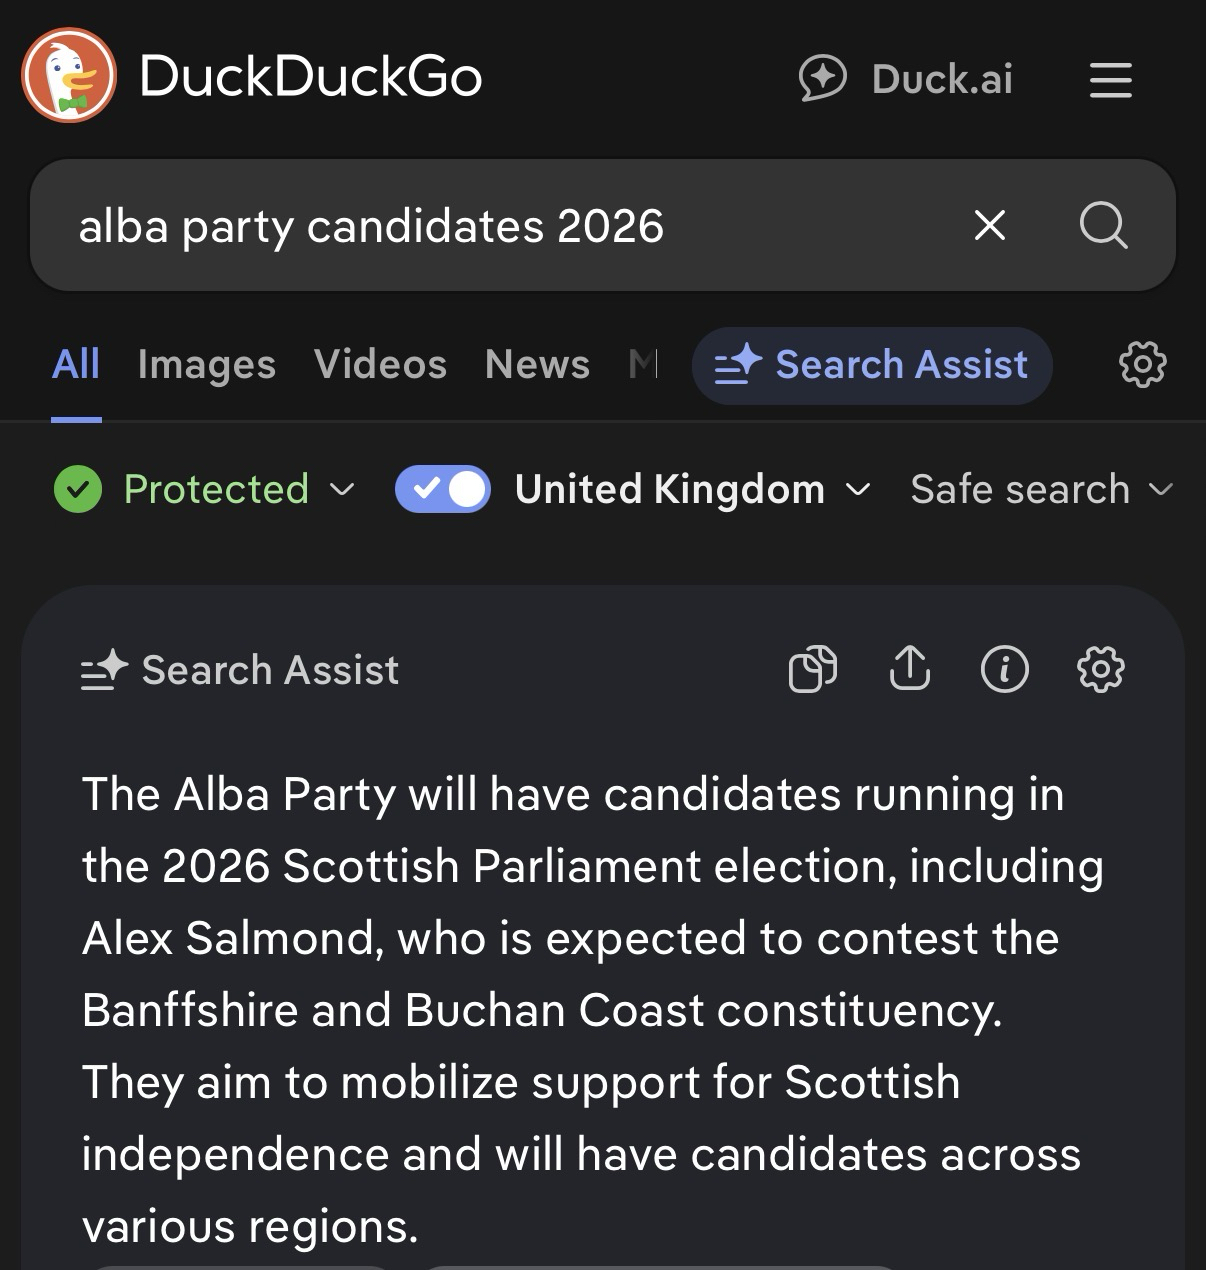Open the hamburger menu icon
Image resolution: width=1206 pixels, height=1270 pixels.
pos(1110,80)
